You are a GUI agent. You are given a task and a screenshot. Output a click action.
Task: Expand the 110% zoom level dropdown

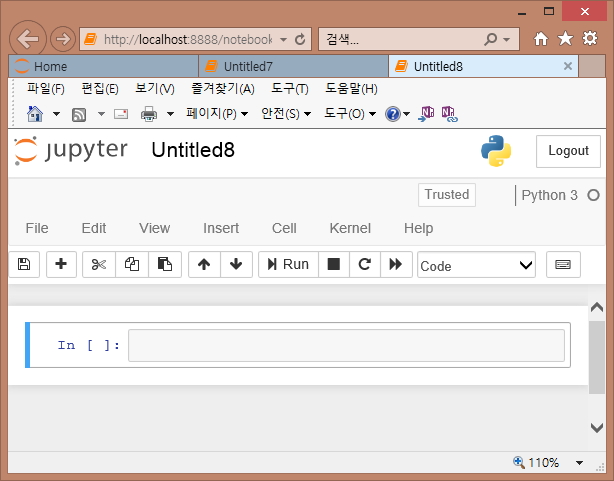coord(579,463)
